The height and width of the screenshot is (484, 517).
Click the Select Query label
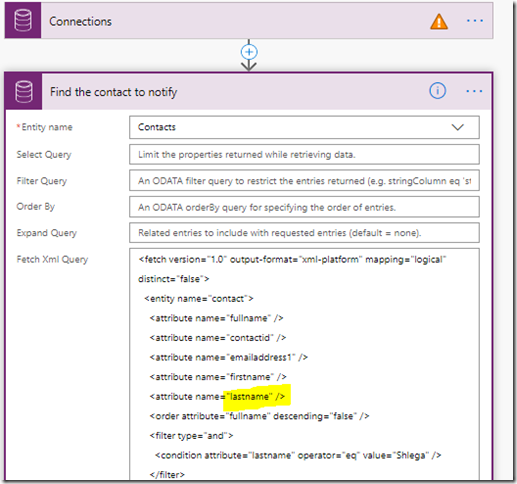pos(44,155)
